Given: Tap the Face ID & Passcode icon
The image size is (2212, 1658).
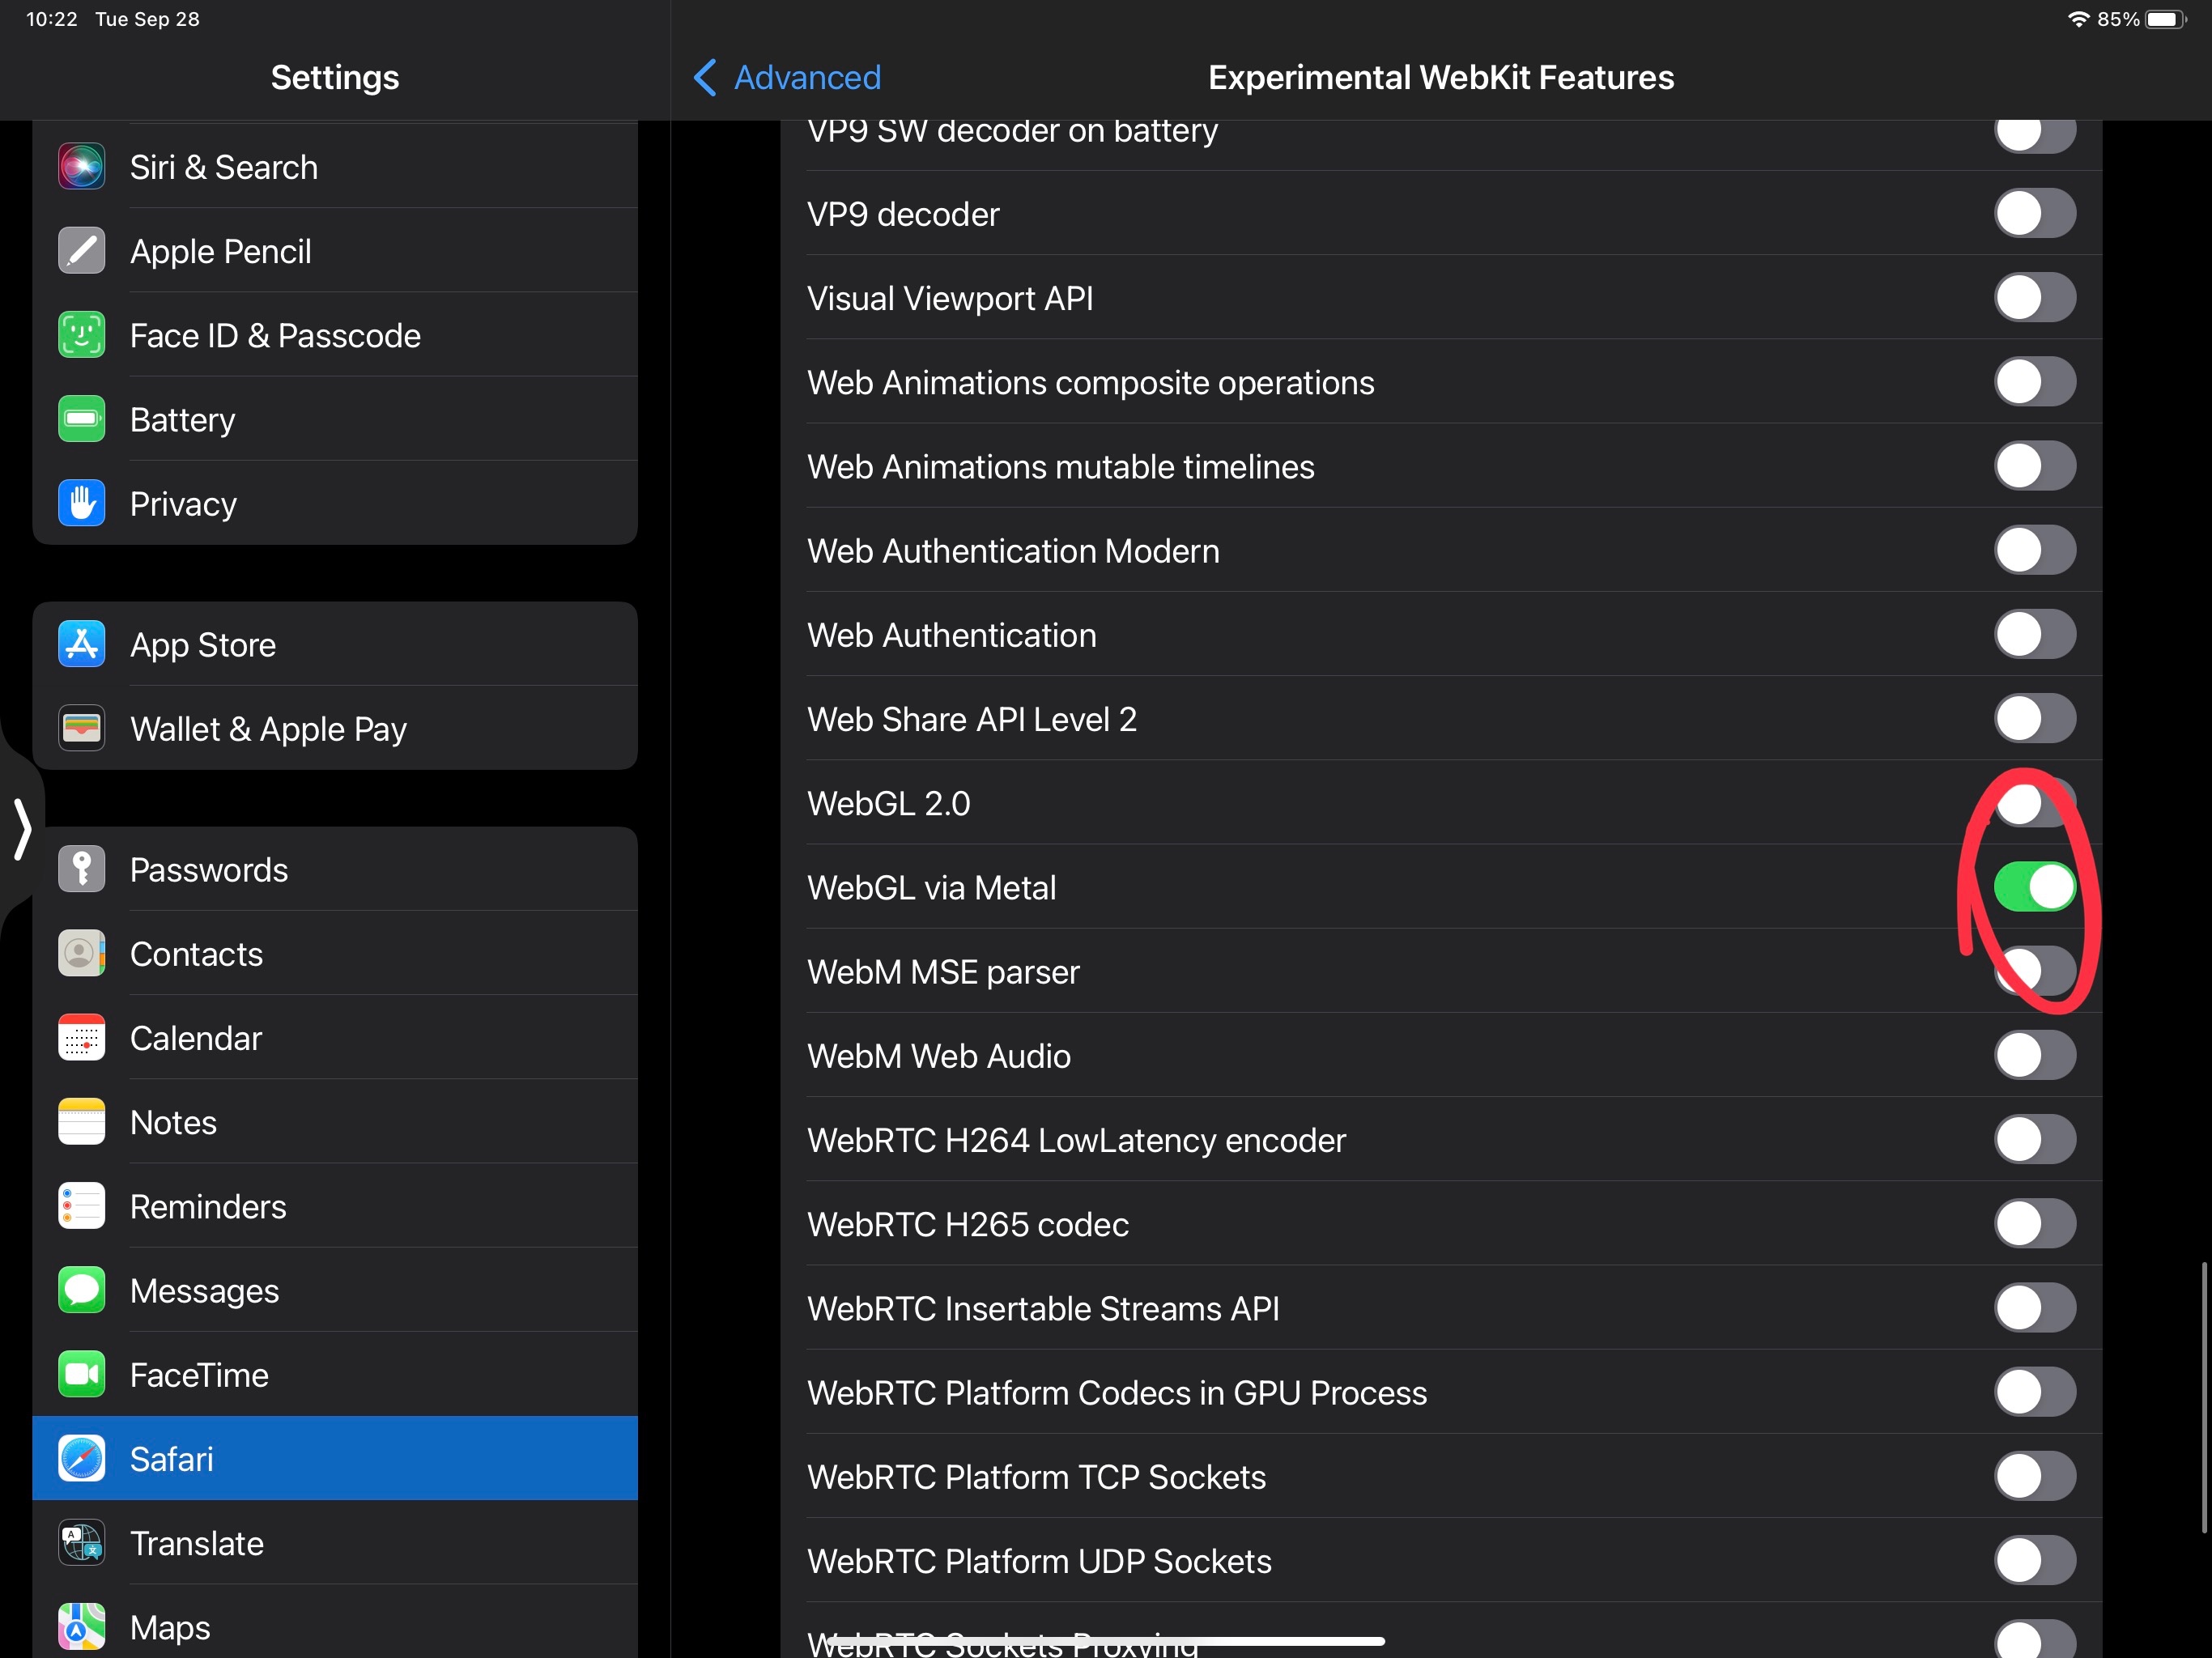Looking at the screenshot, I should 81,335.
